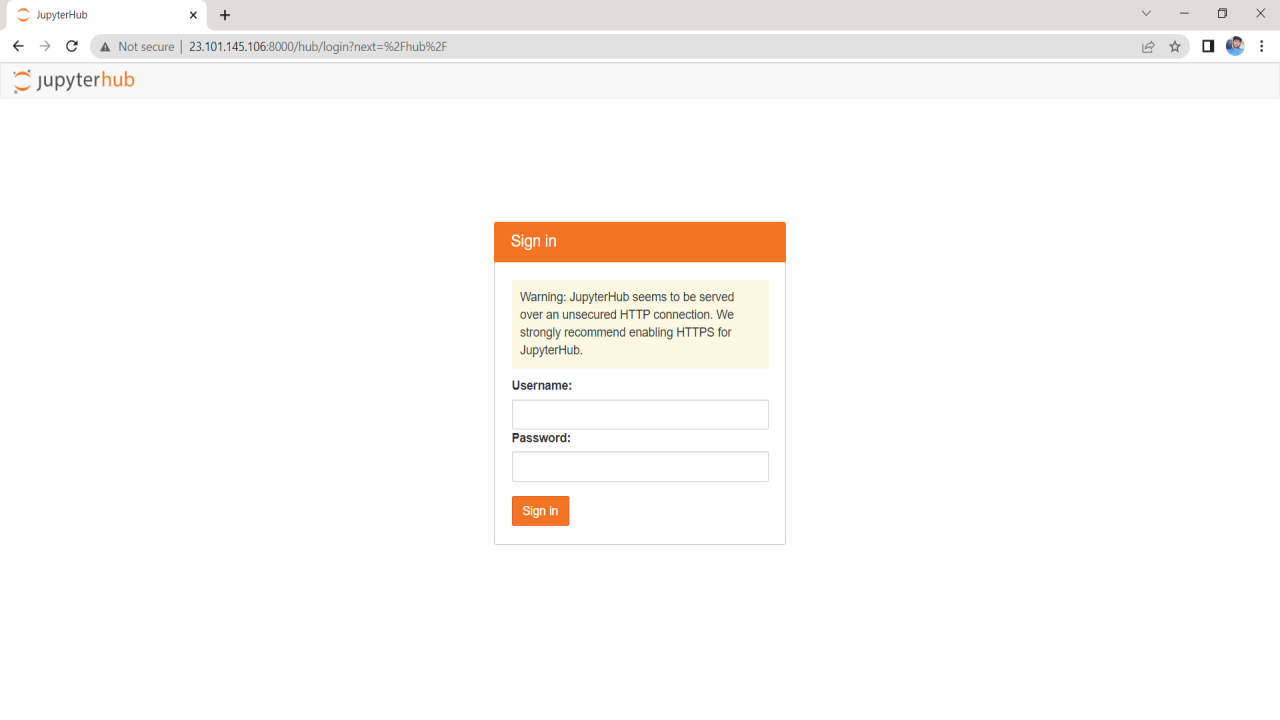Go back using browser back arrow
The height and width of the screenshot is (720, 1280).
click(x=18, y=46)
